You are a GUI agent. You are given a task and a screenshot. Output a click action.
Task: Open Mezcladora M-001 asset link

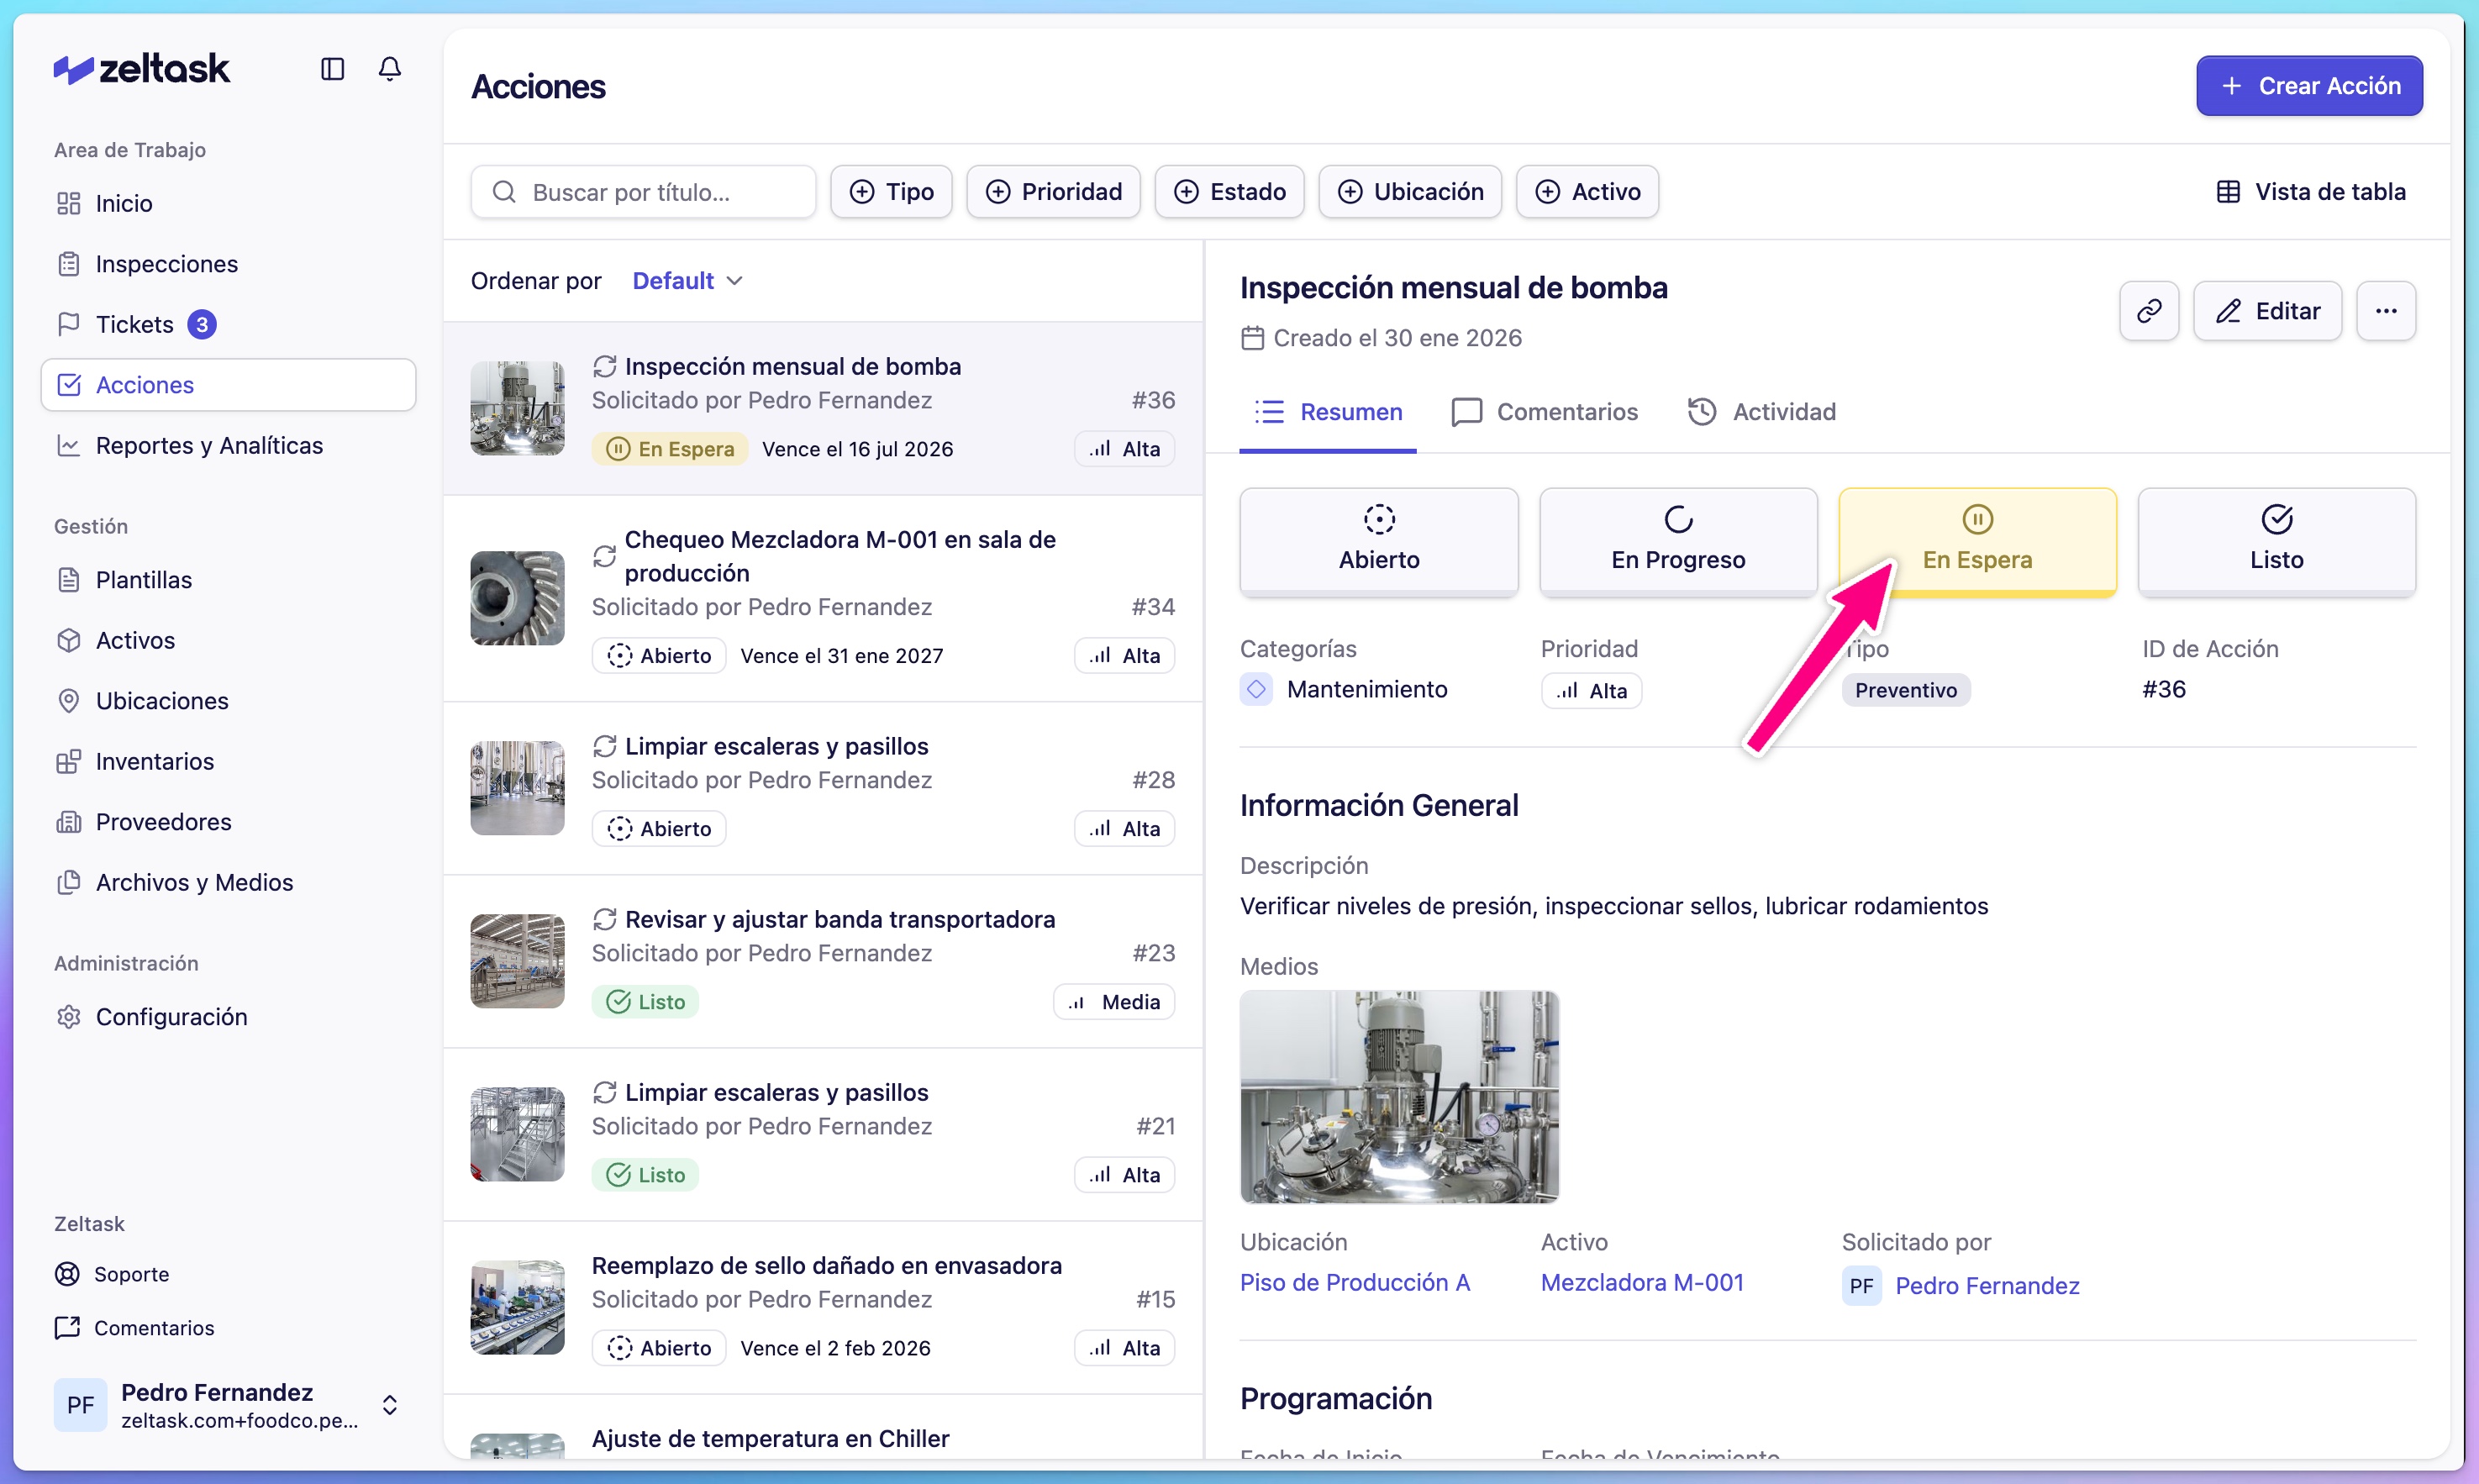[x=1642, y=1282]
